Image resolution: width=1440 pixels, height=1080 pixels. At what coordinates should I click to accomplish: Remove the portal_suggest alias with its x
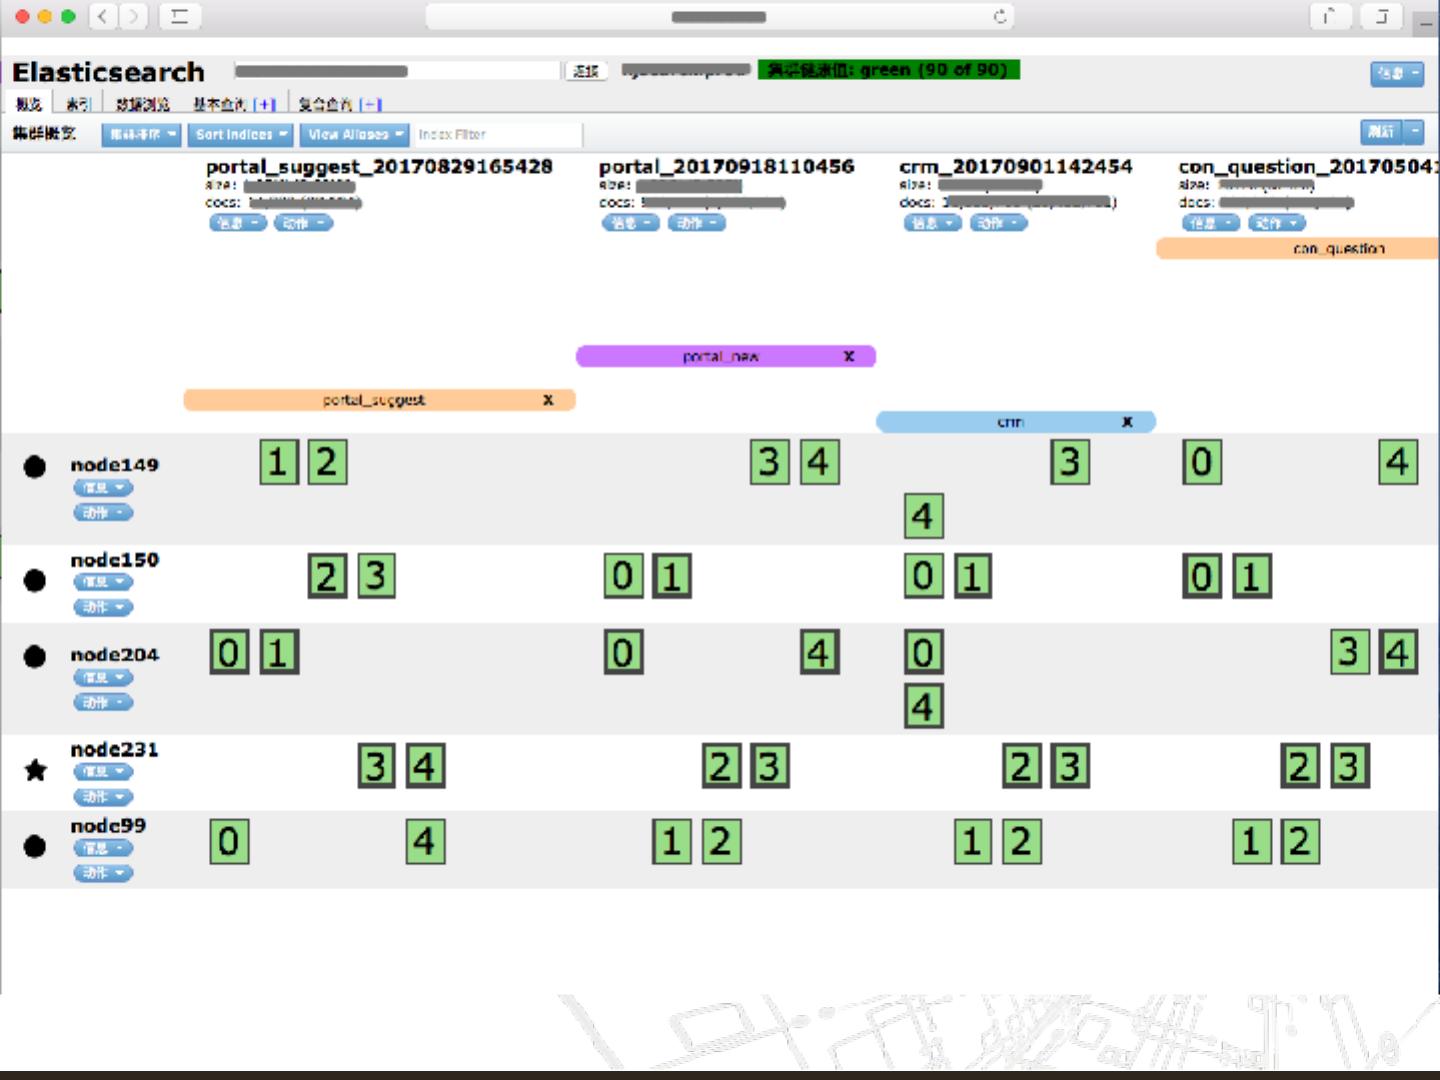(x=548, y=400)
